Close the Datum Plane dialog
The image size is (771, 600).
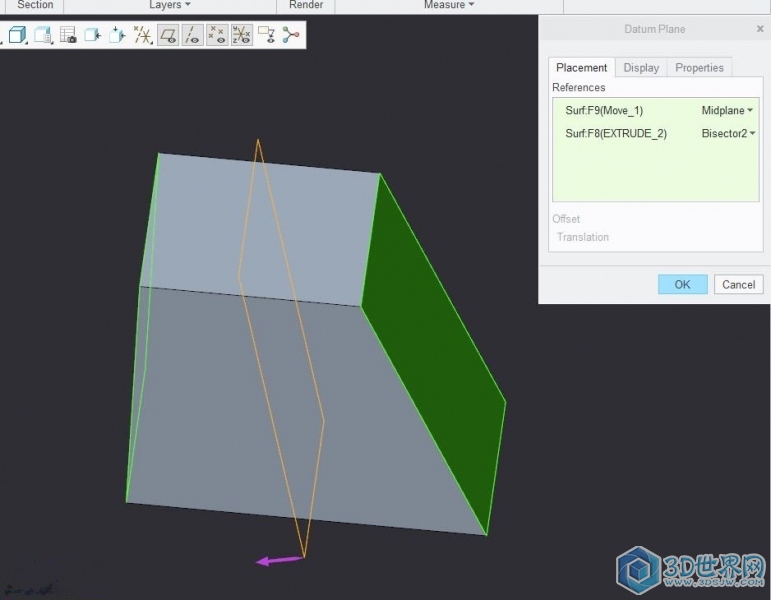[x=760, y=29]
